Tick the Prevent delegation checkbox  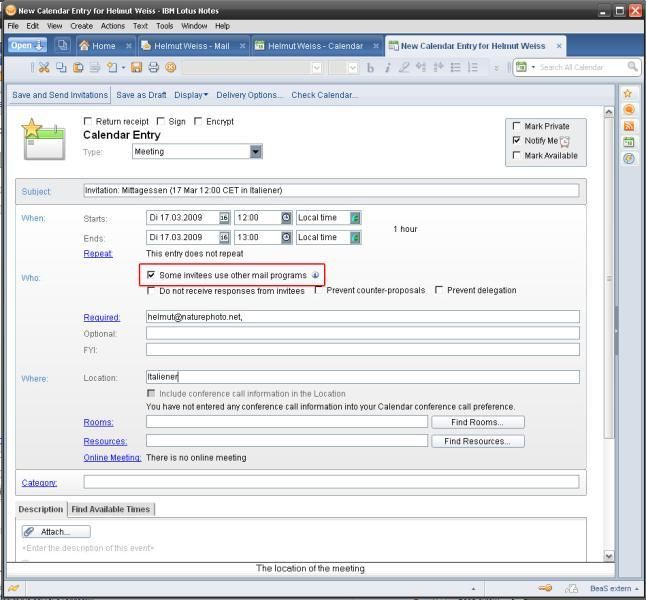tap(439, 290)
